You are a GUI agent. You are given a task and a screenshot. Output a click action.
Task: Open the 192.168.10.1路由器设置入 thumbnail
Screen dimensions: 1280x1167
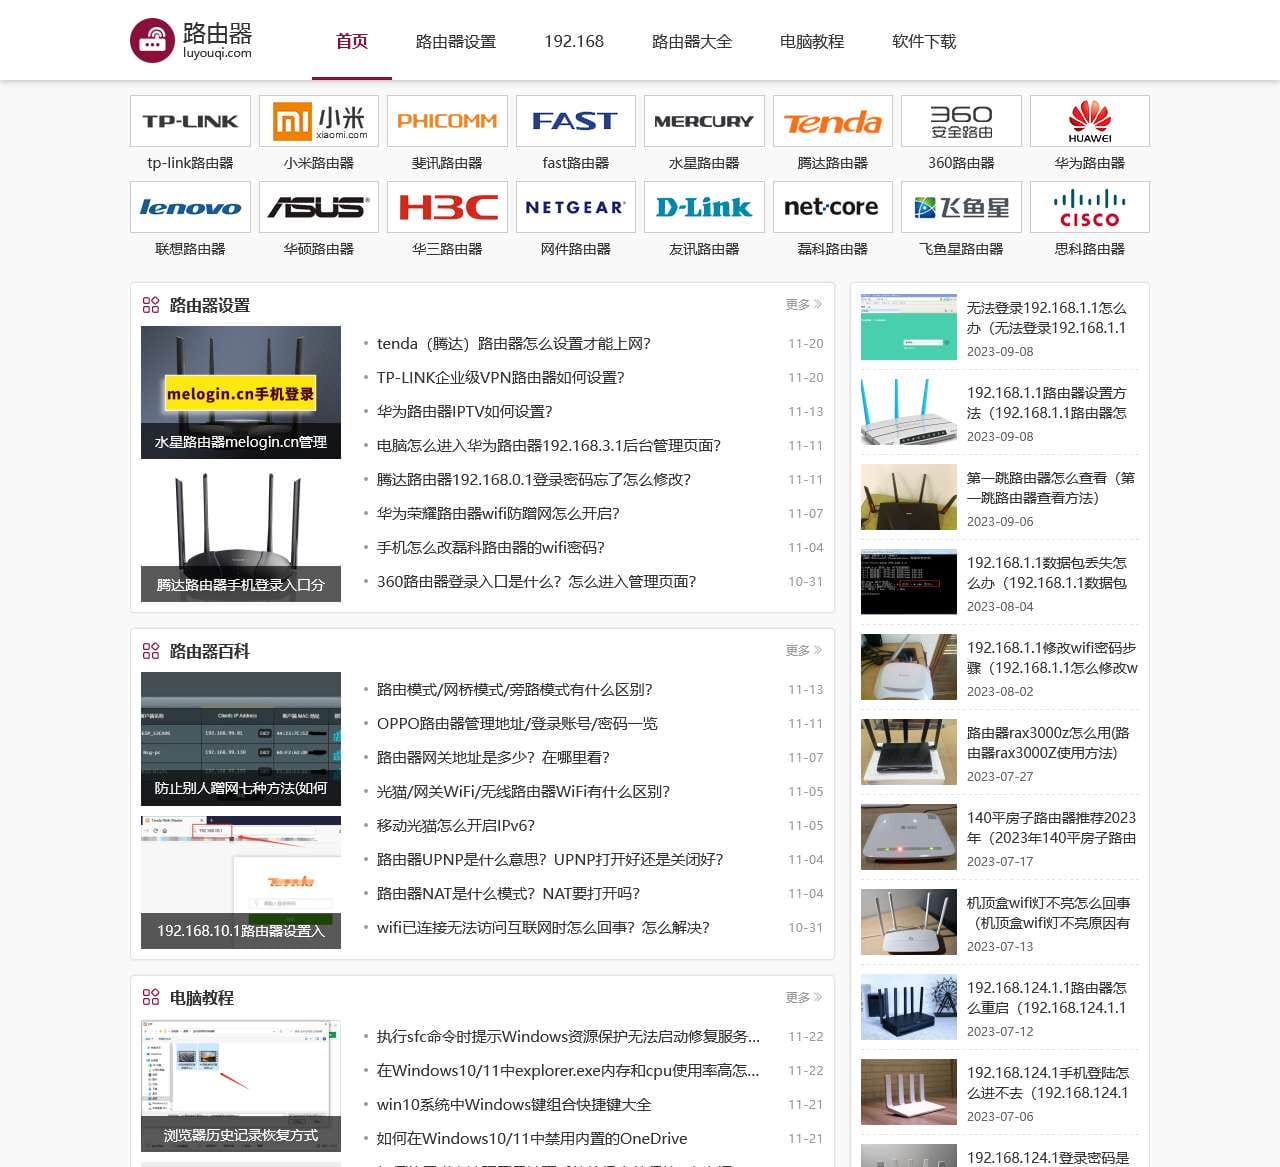[241, 882]
